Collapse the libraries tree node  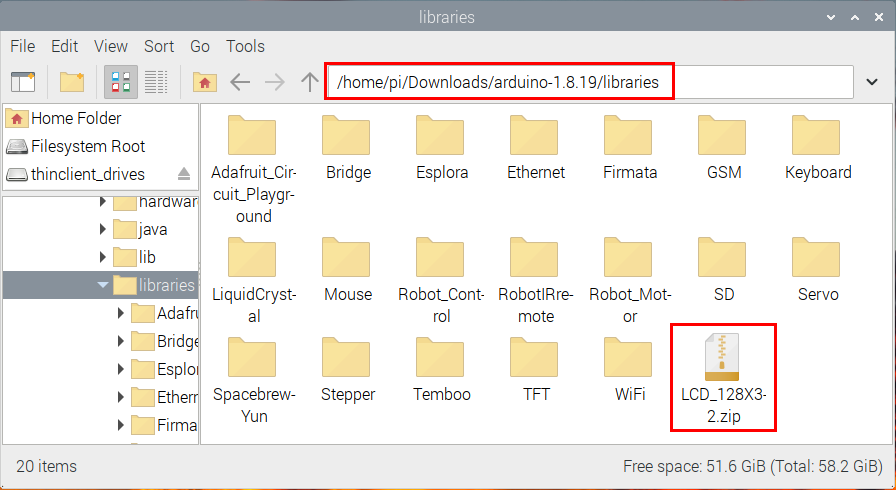pos(102,285)
